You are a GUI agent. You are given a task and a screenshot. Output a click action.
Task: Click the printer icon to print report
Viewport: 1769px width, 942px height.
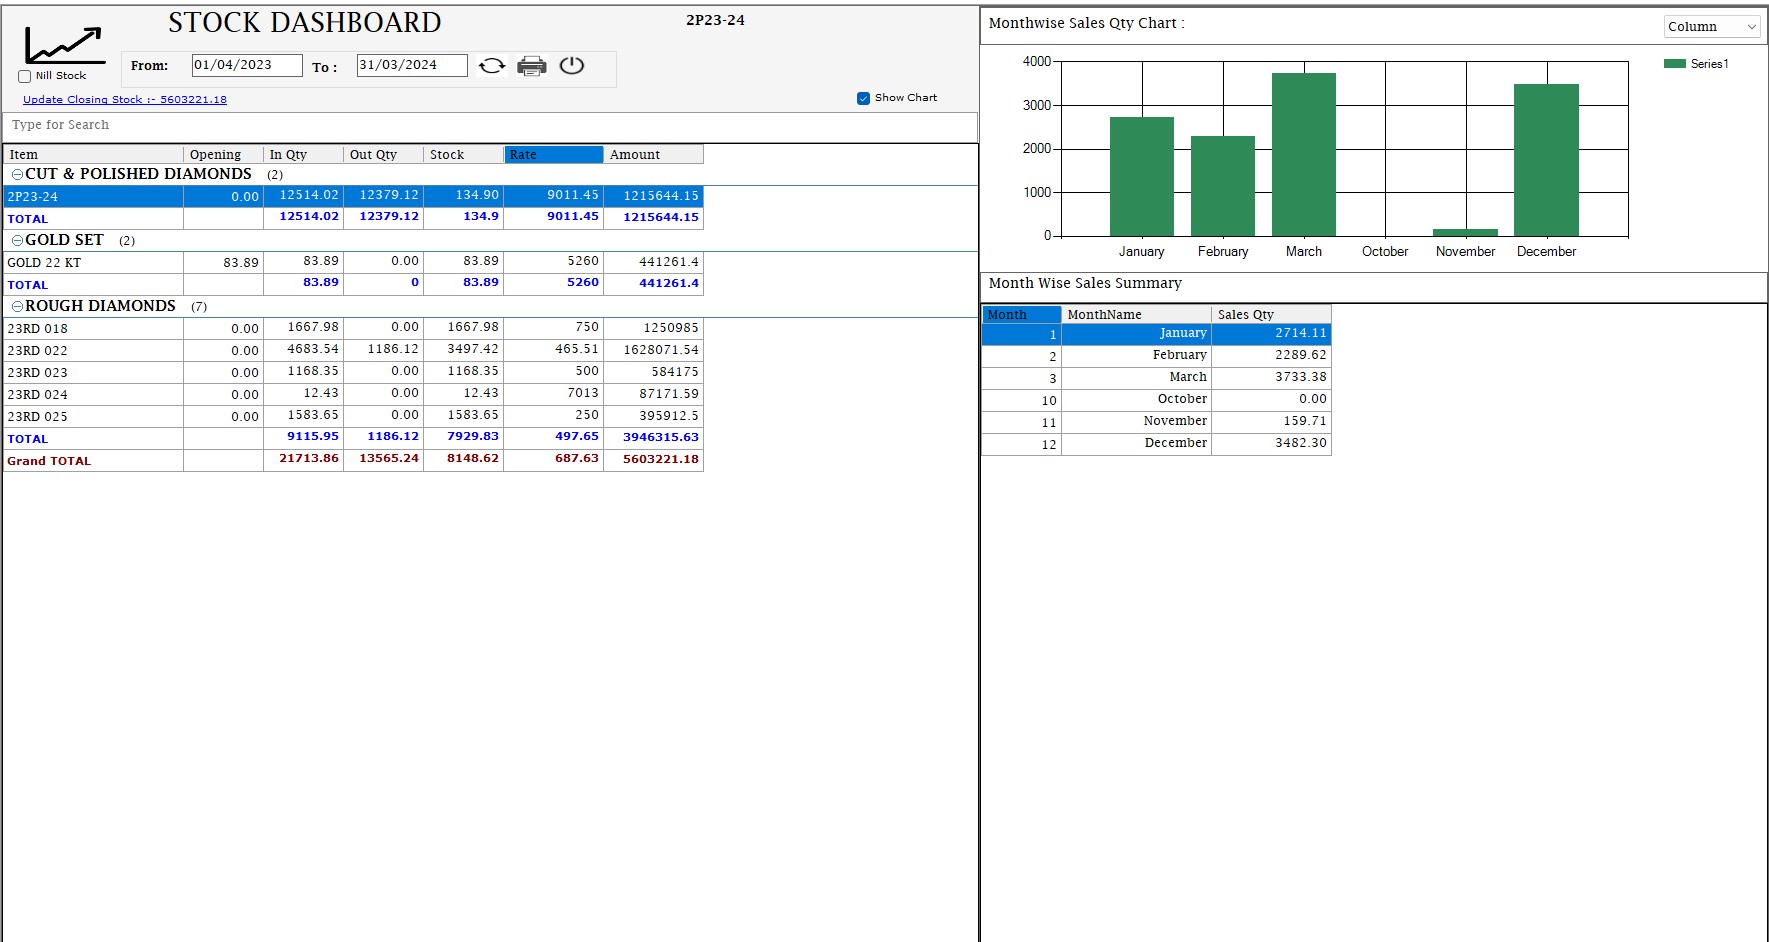pyautogui.click(x=532, y=66)
